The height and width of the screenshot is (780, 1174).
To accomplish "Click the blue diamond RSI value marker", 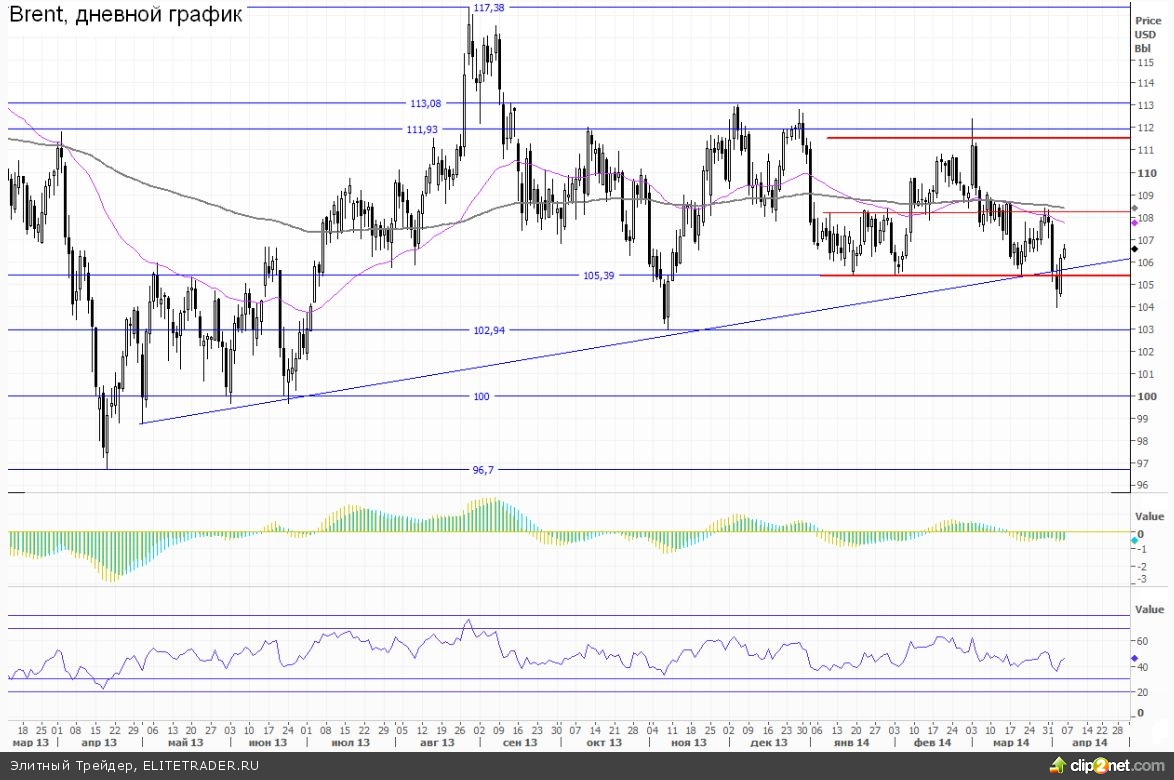I will 1134,659.
